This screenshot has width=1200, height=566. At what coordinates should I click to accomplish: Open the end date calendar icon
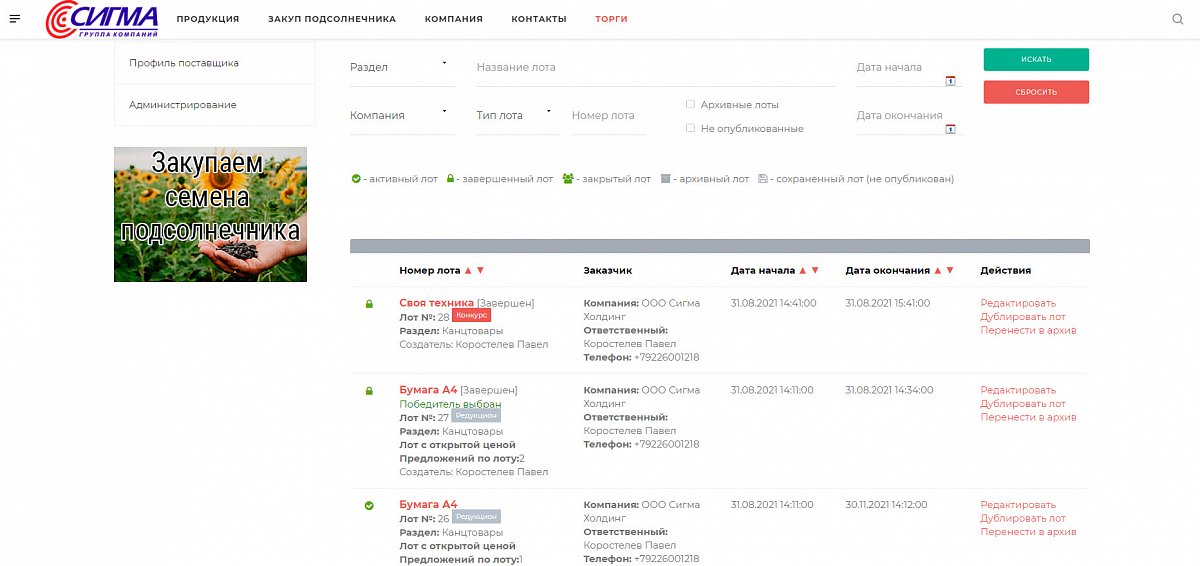click(x=950, y=129)
